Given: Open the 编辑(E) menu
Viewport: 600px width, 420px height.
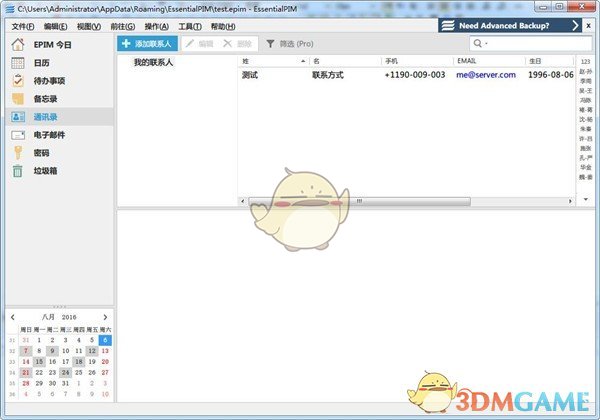Looking at the screenshot, I should point(55,26).
